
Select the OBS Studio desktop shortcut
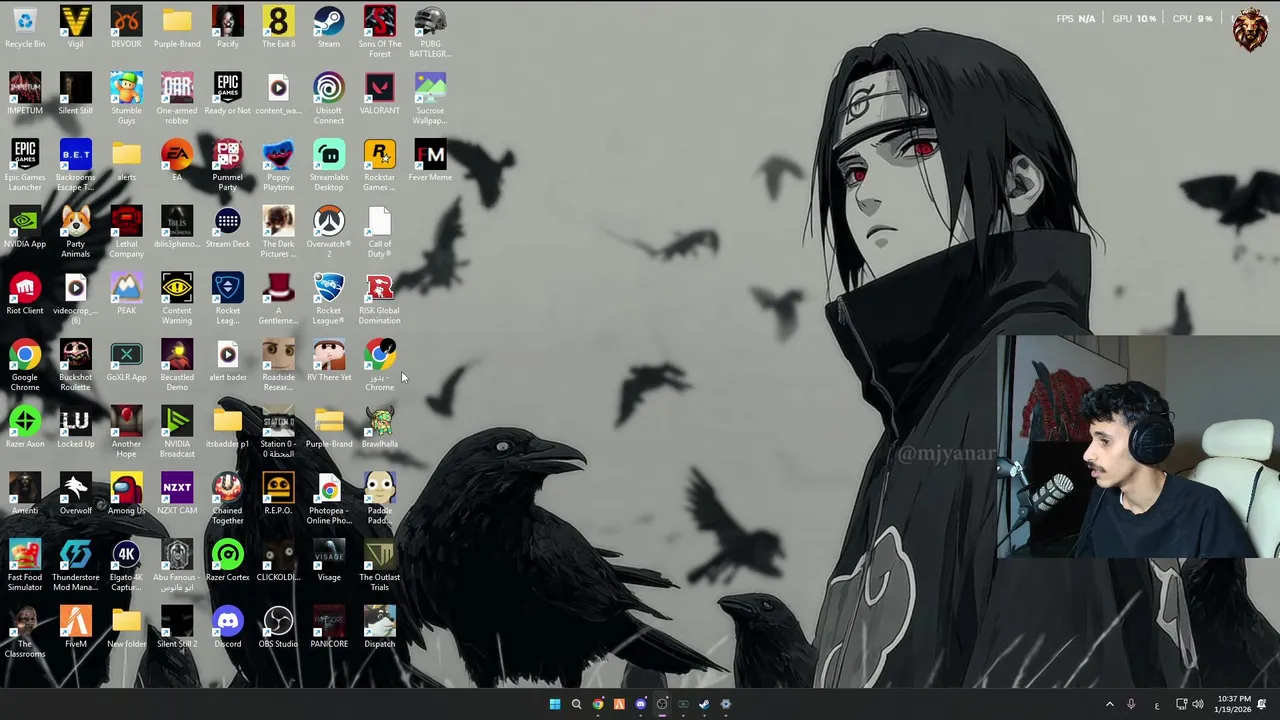click(x=278, y=628)
